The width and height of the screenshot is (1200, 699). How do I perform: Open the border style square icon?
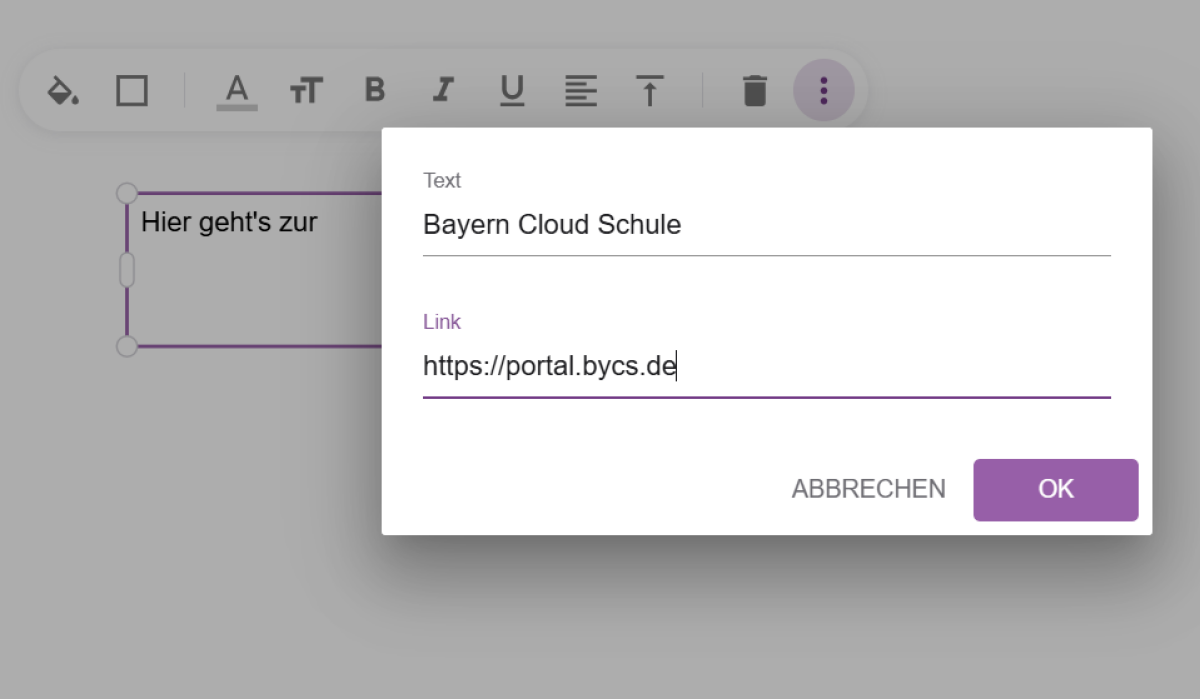click(132, 91)
